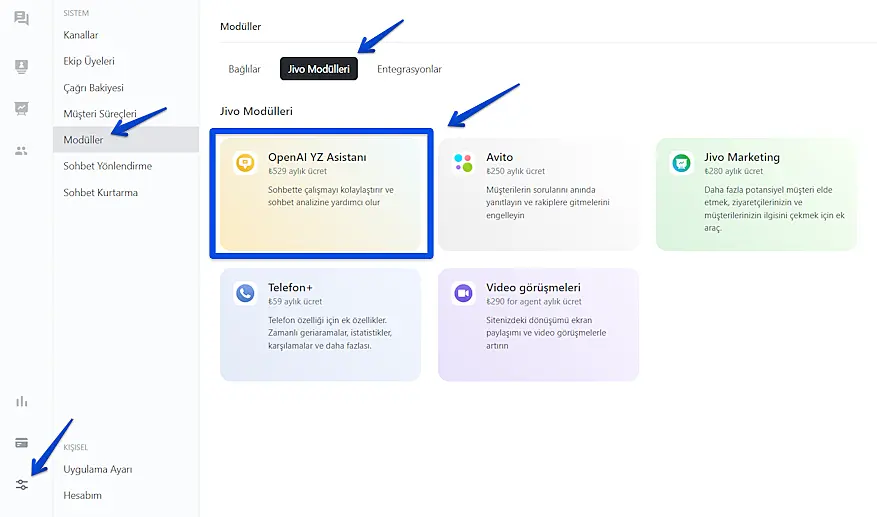The height and width of the screenshot is (517, 877).
Task: Click the billing card icon in left rail
Action: click(x=21, y=443)
